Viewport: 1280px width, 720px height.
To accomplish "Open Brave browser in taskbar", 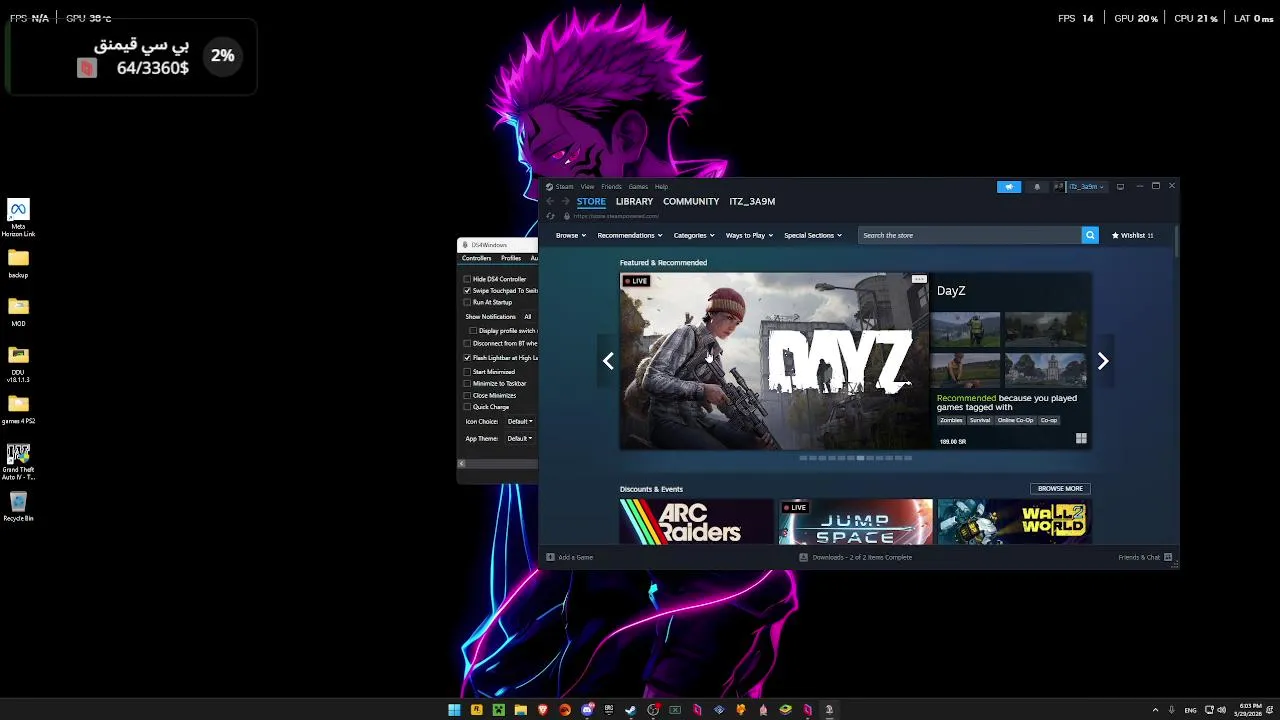I will click(x=543, y=710).
